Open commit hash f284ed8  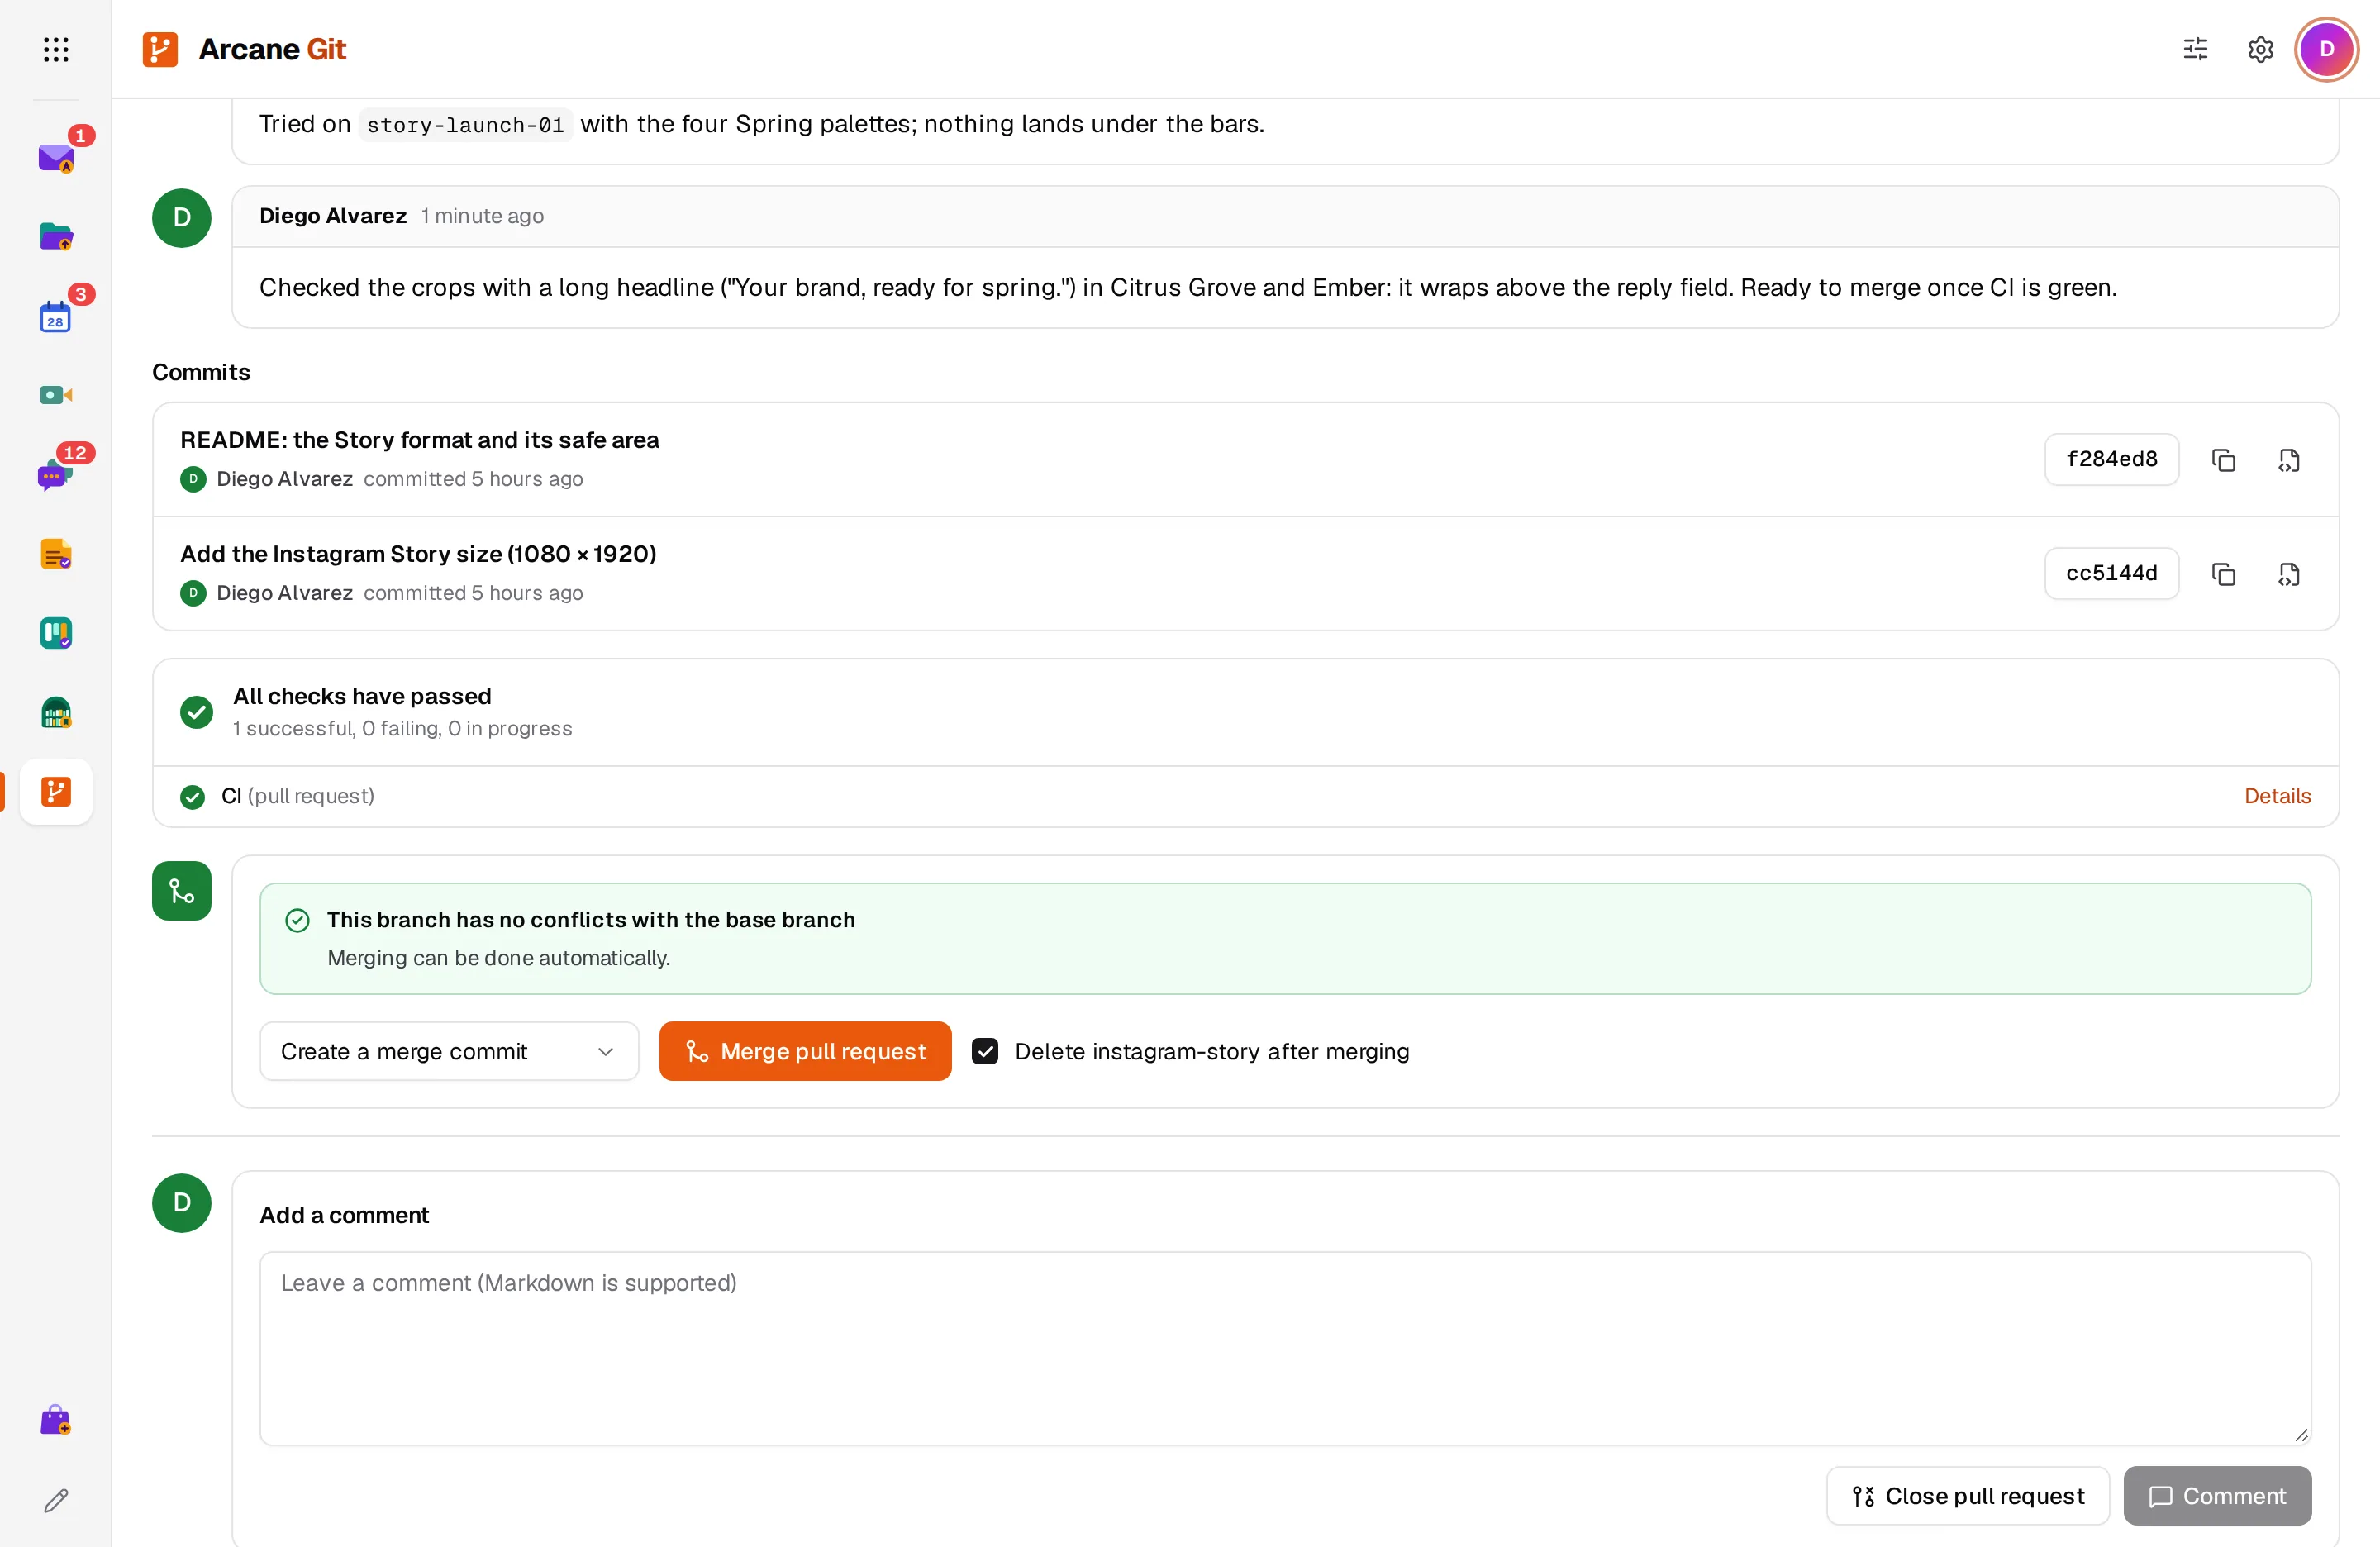(x=2111, y=460)
